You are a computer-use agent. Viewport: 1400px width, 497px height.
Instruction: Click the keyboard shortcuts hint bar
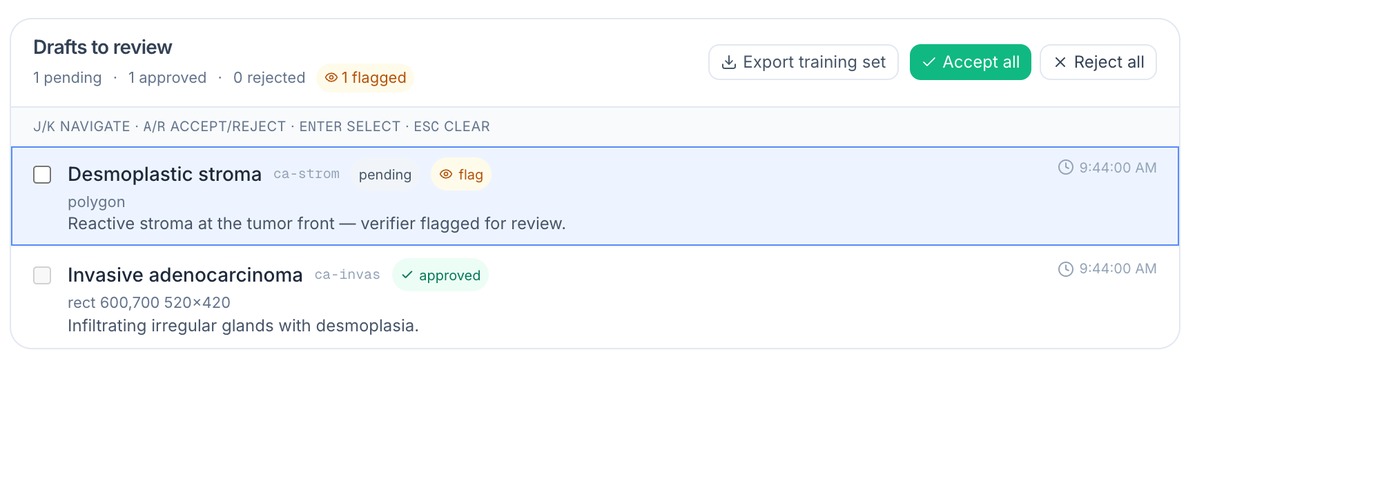[x=595, y=127]
